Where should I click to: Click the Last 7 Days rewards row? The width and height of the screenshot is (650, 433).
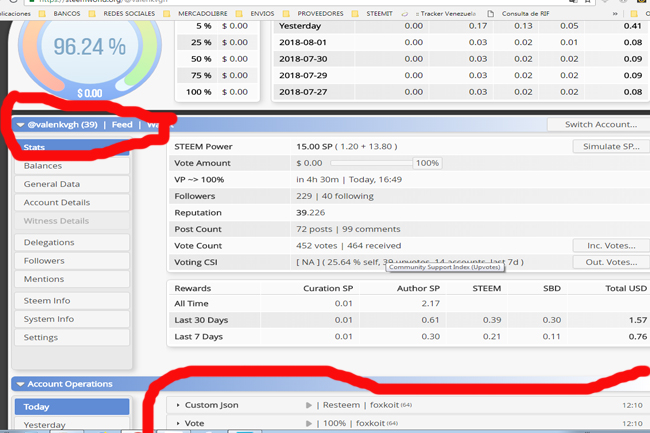408,337
